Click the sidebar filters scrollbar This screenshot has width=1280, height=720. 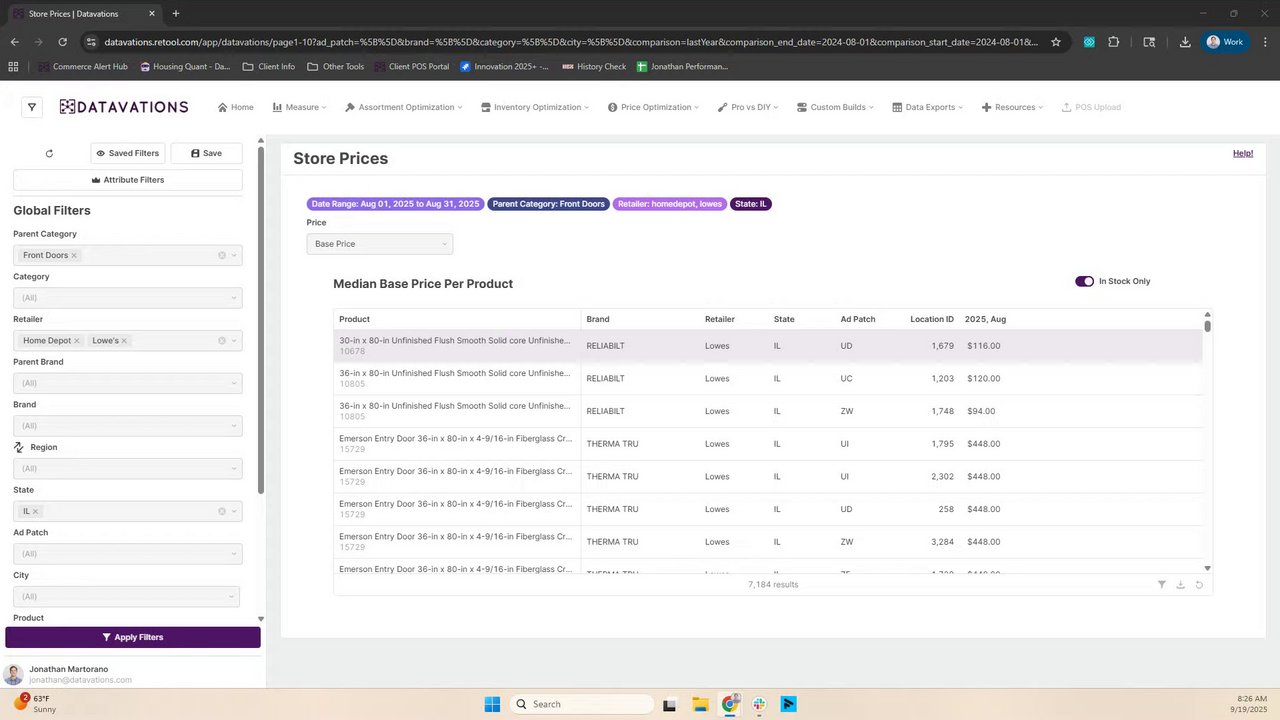(x=261, y=320)
